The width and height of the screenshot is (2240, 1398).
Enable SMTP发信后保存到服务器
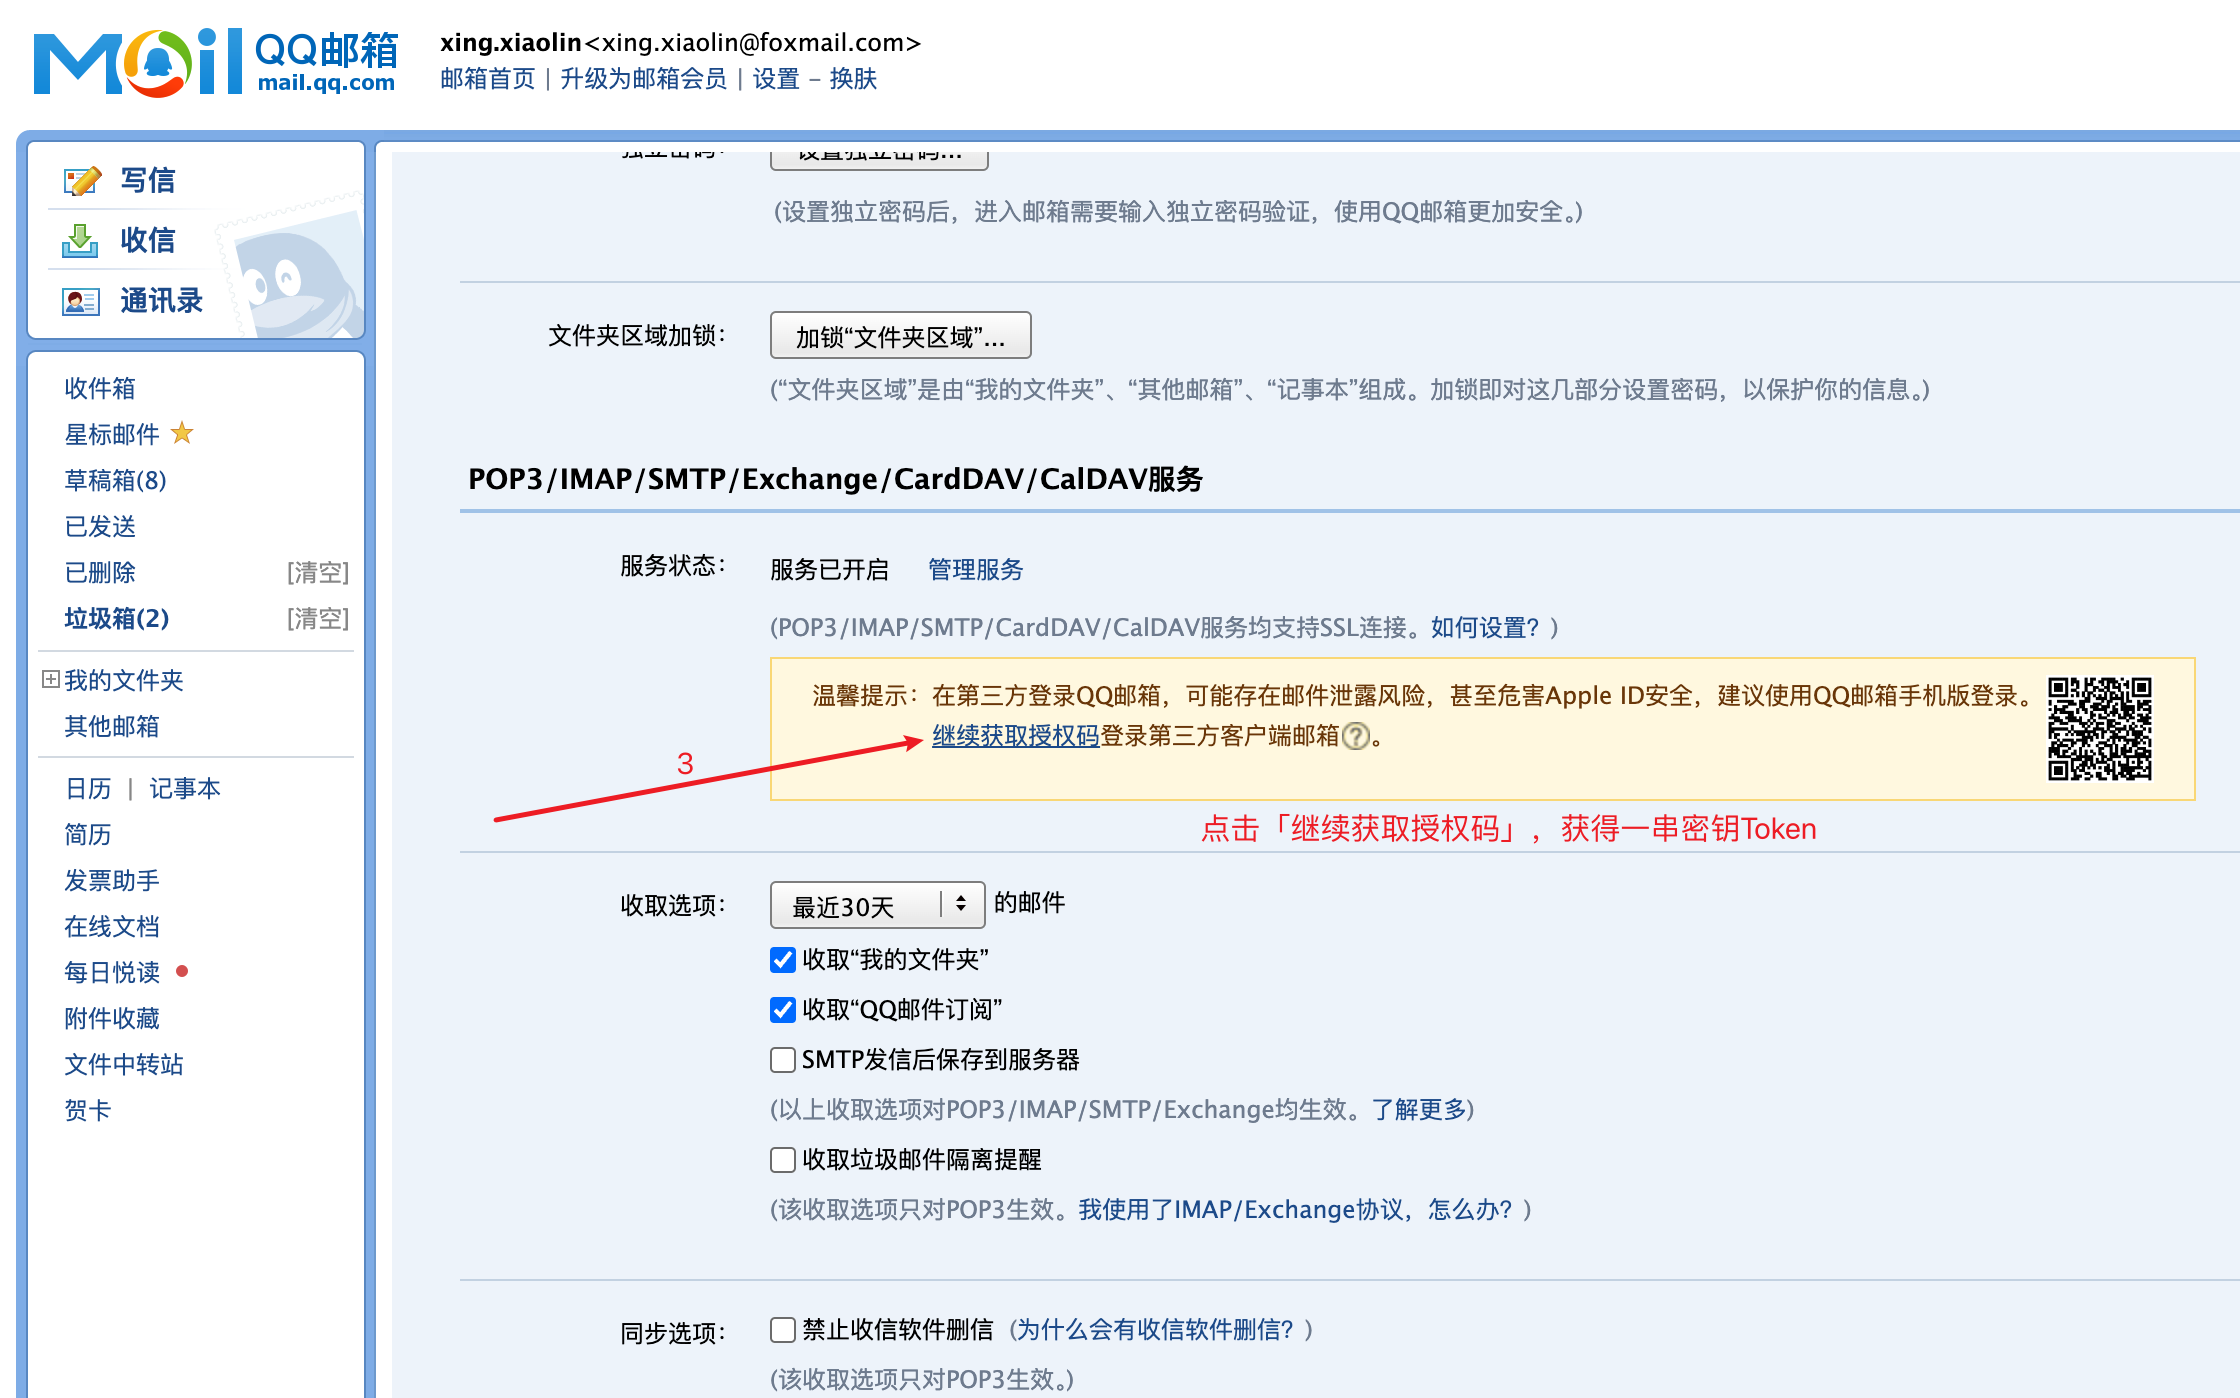click(781, 1060)
